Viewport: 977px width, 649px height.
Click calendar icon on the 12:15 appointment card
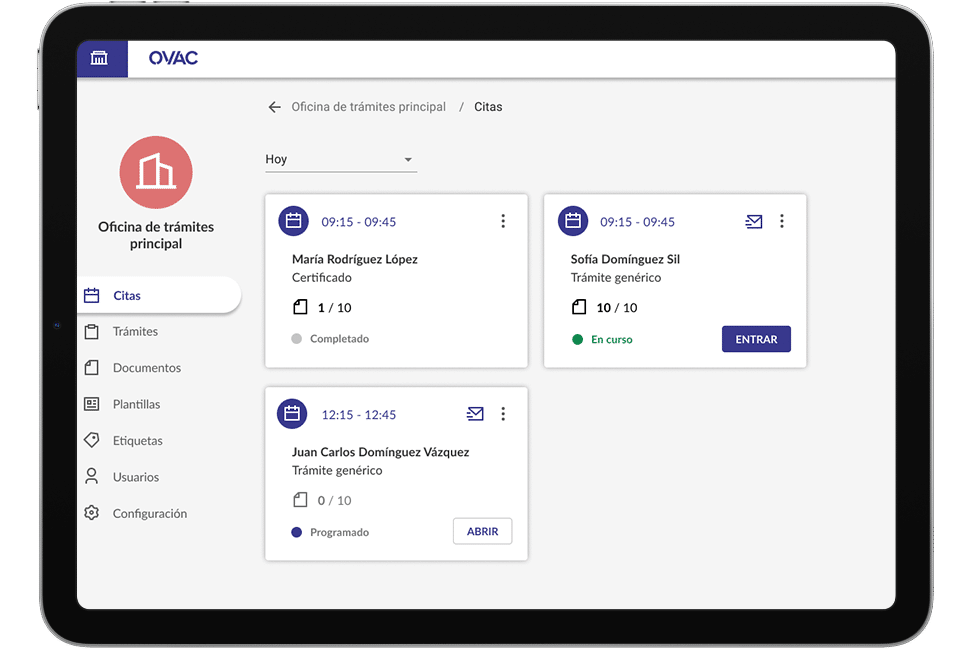click(293, 414)
